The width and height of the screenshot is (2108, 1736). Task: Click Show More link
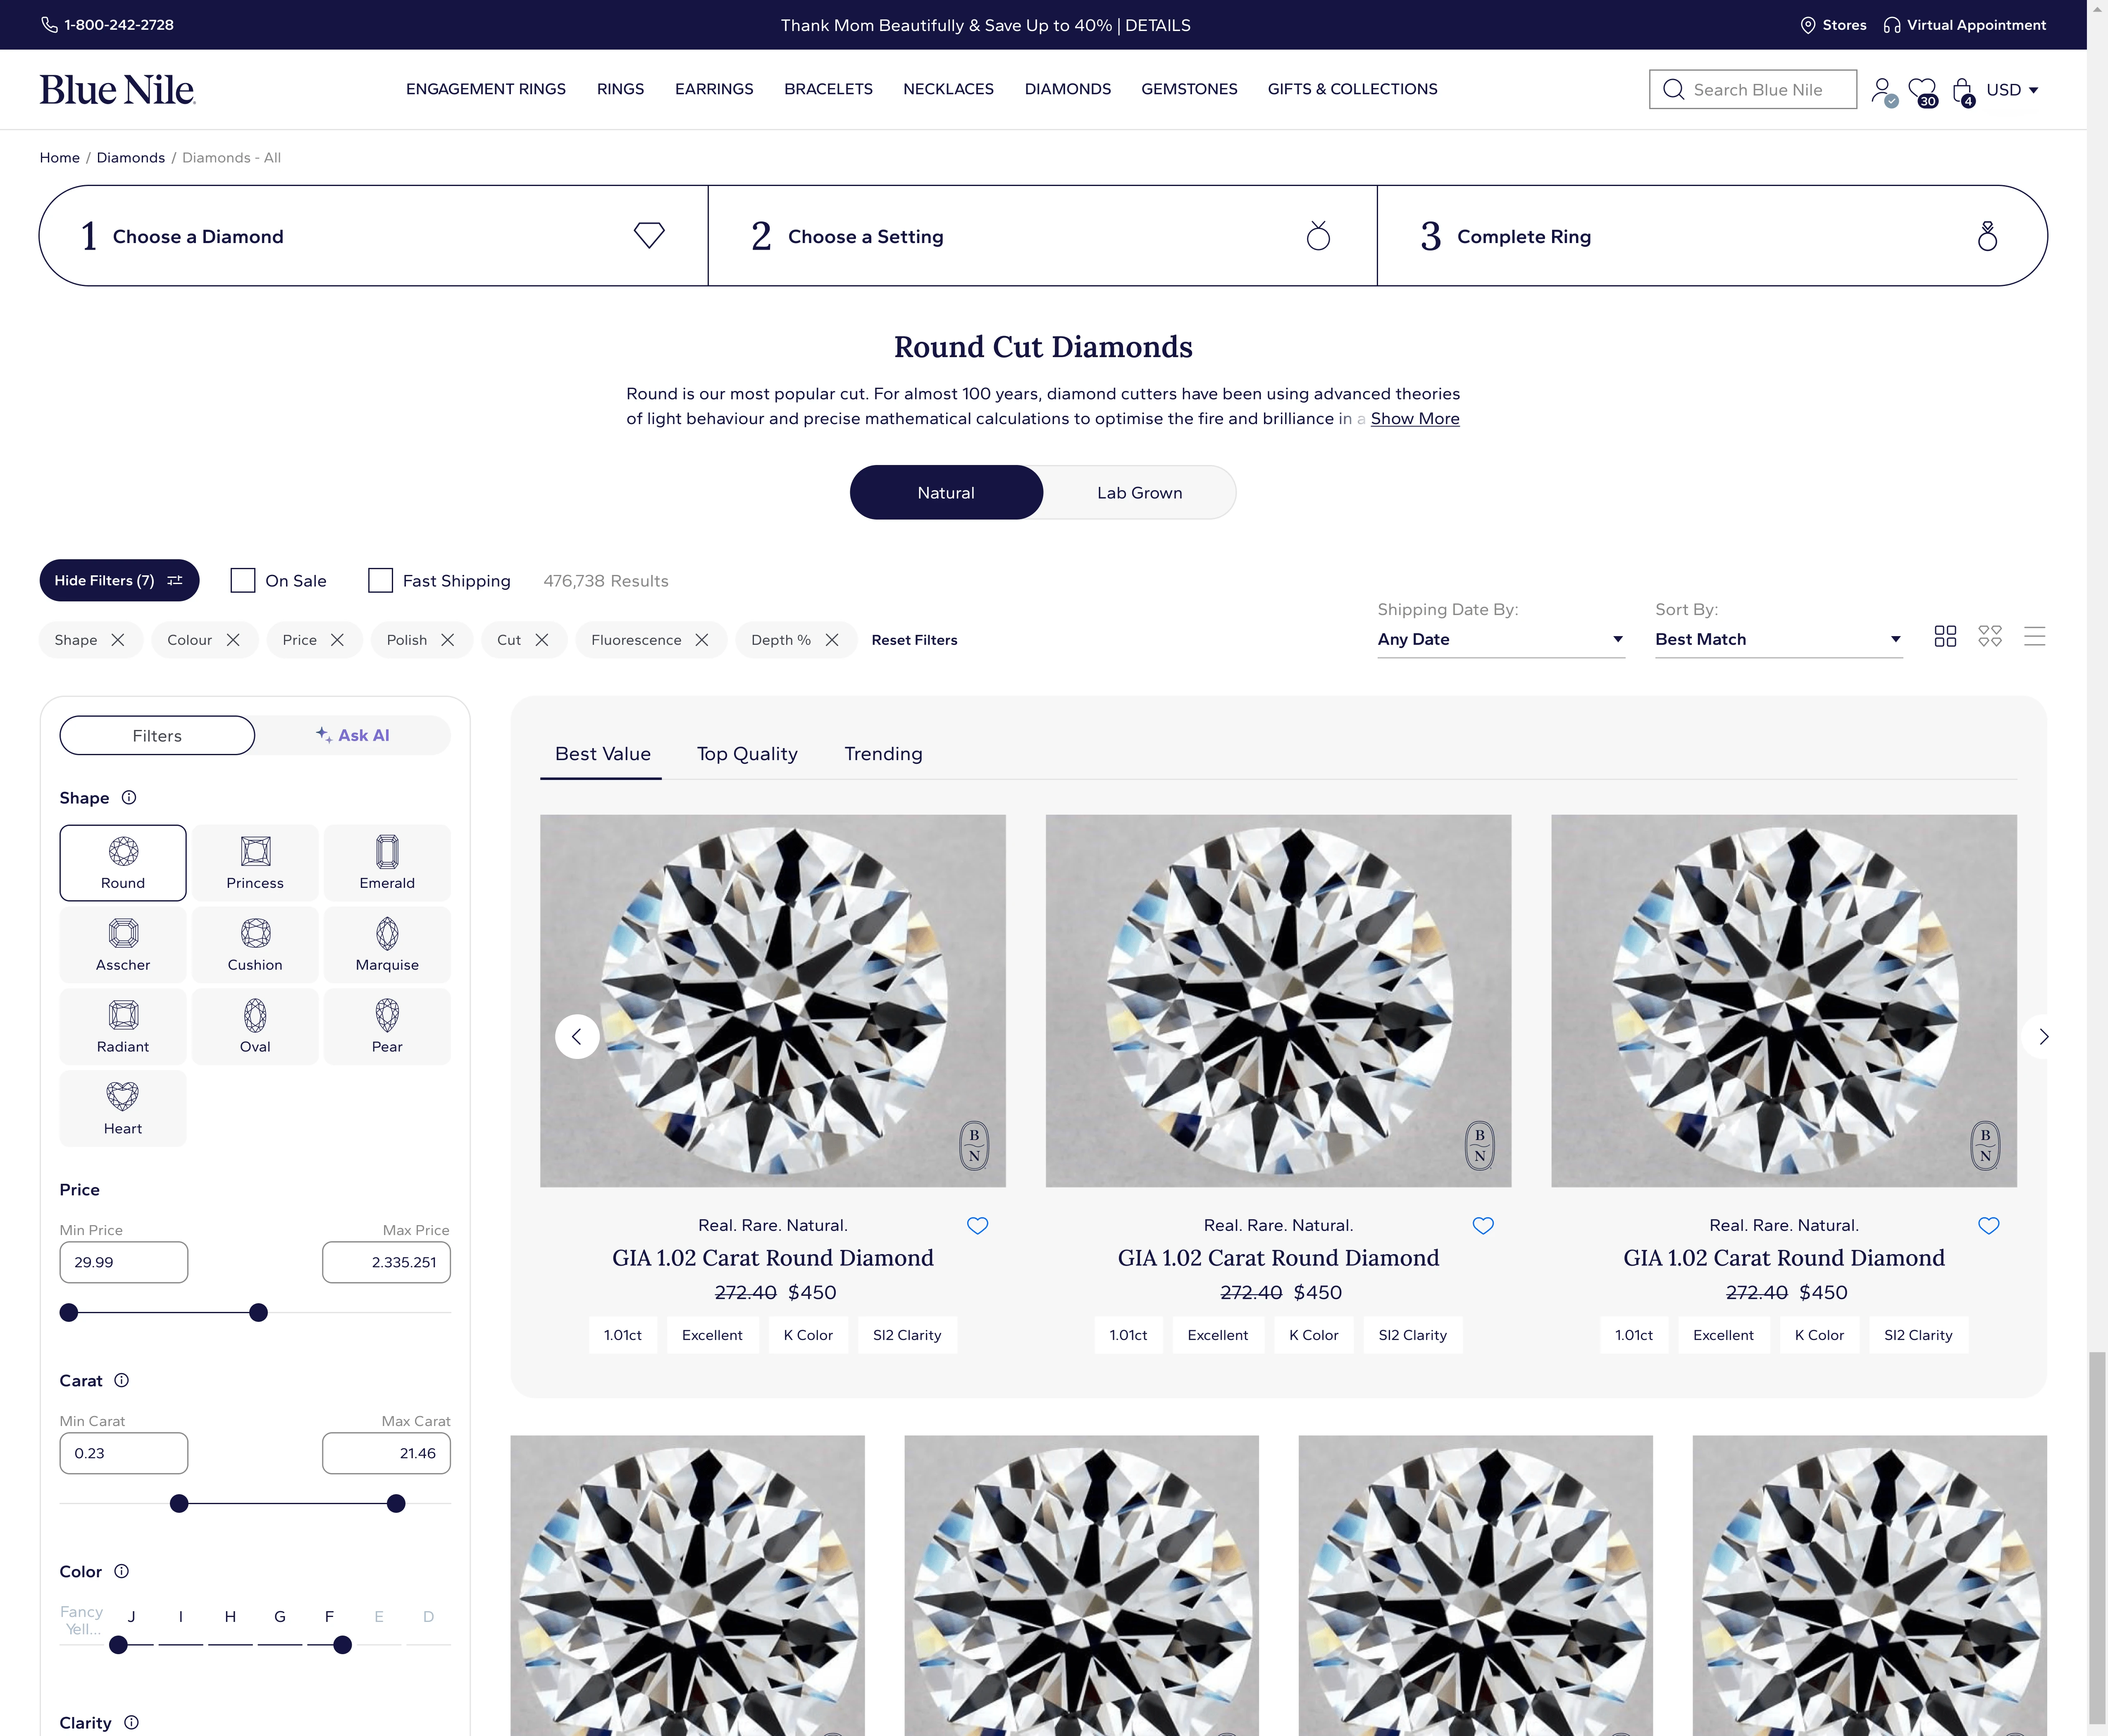coord(1415,419)
